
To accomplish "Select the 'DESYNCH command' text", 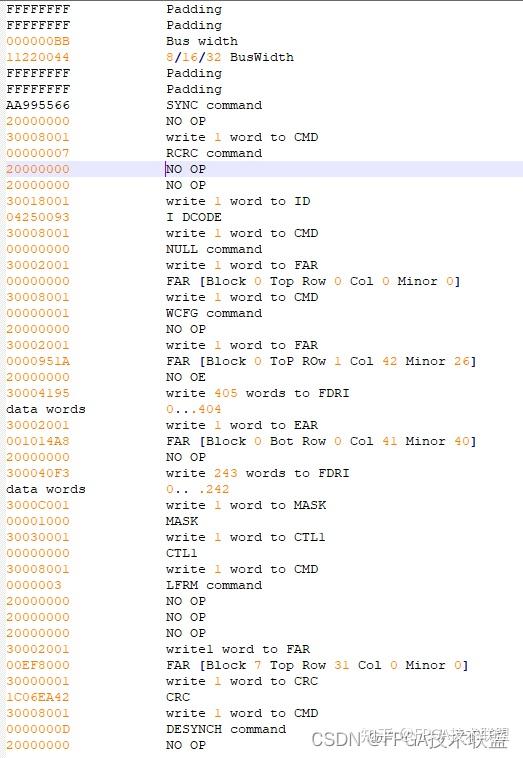I will coord(226,729).
